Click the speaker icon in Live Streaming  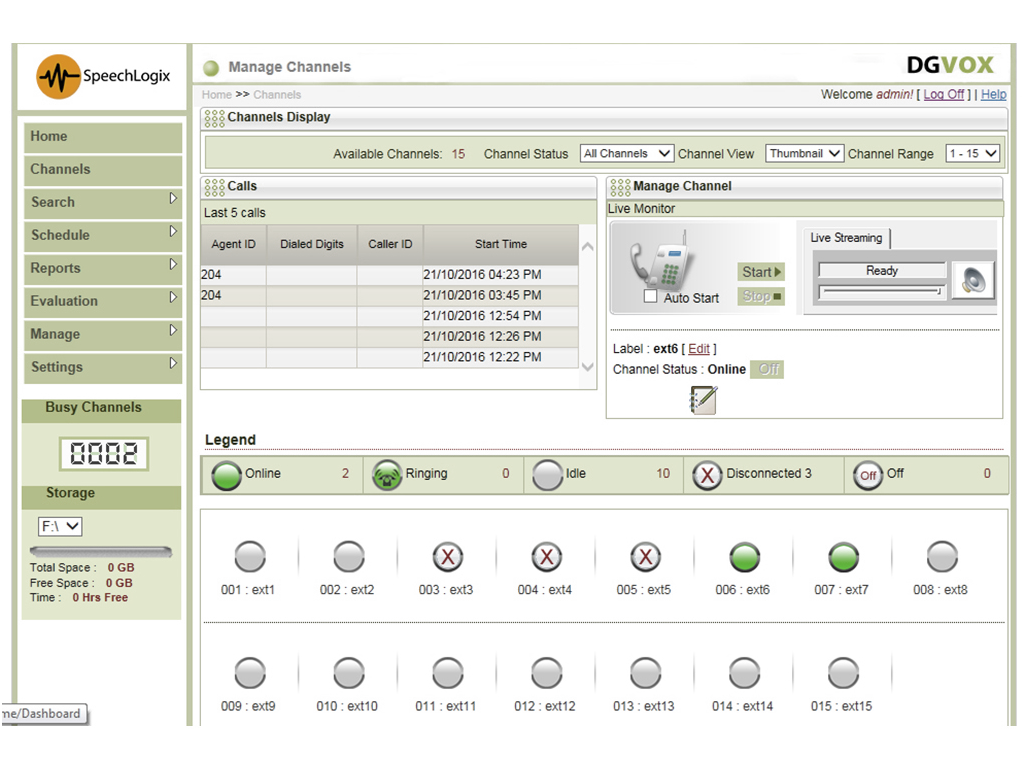click(973, 281)
